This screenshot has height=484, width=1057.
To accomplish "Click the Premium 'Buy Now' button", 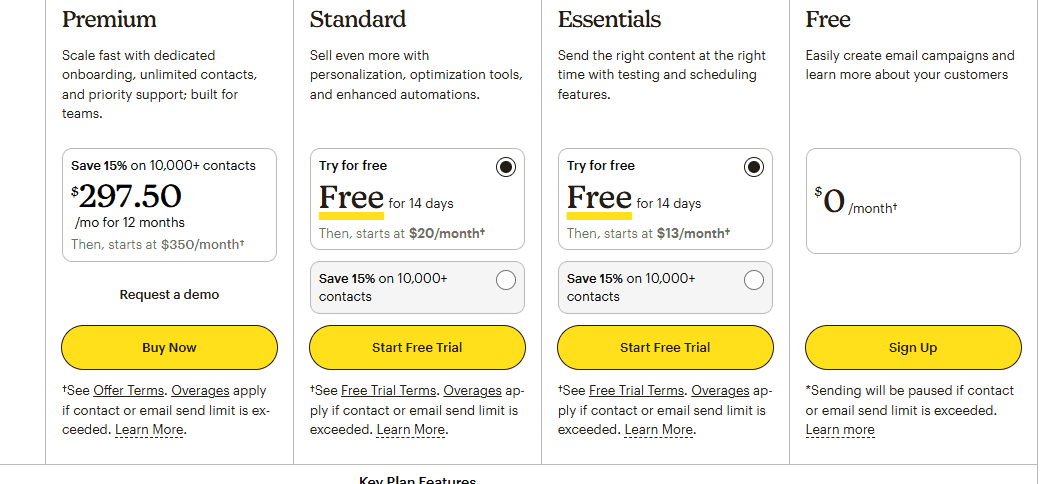I will (x=169, y=348).
